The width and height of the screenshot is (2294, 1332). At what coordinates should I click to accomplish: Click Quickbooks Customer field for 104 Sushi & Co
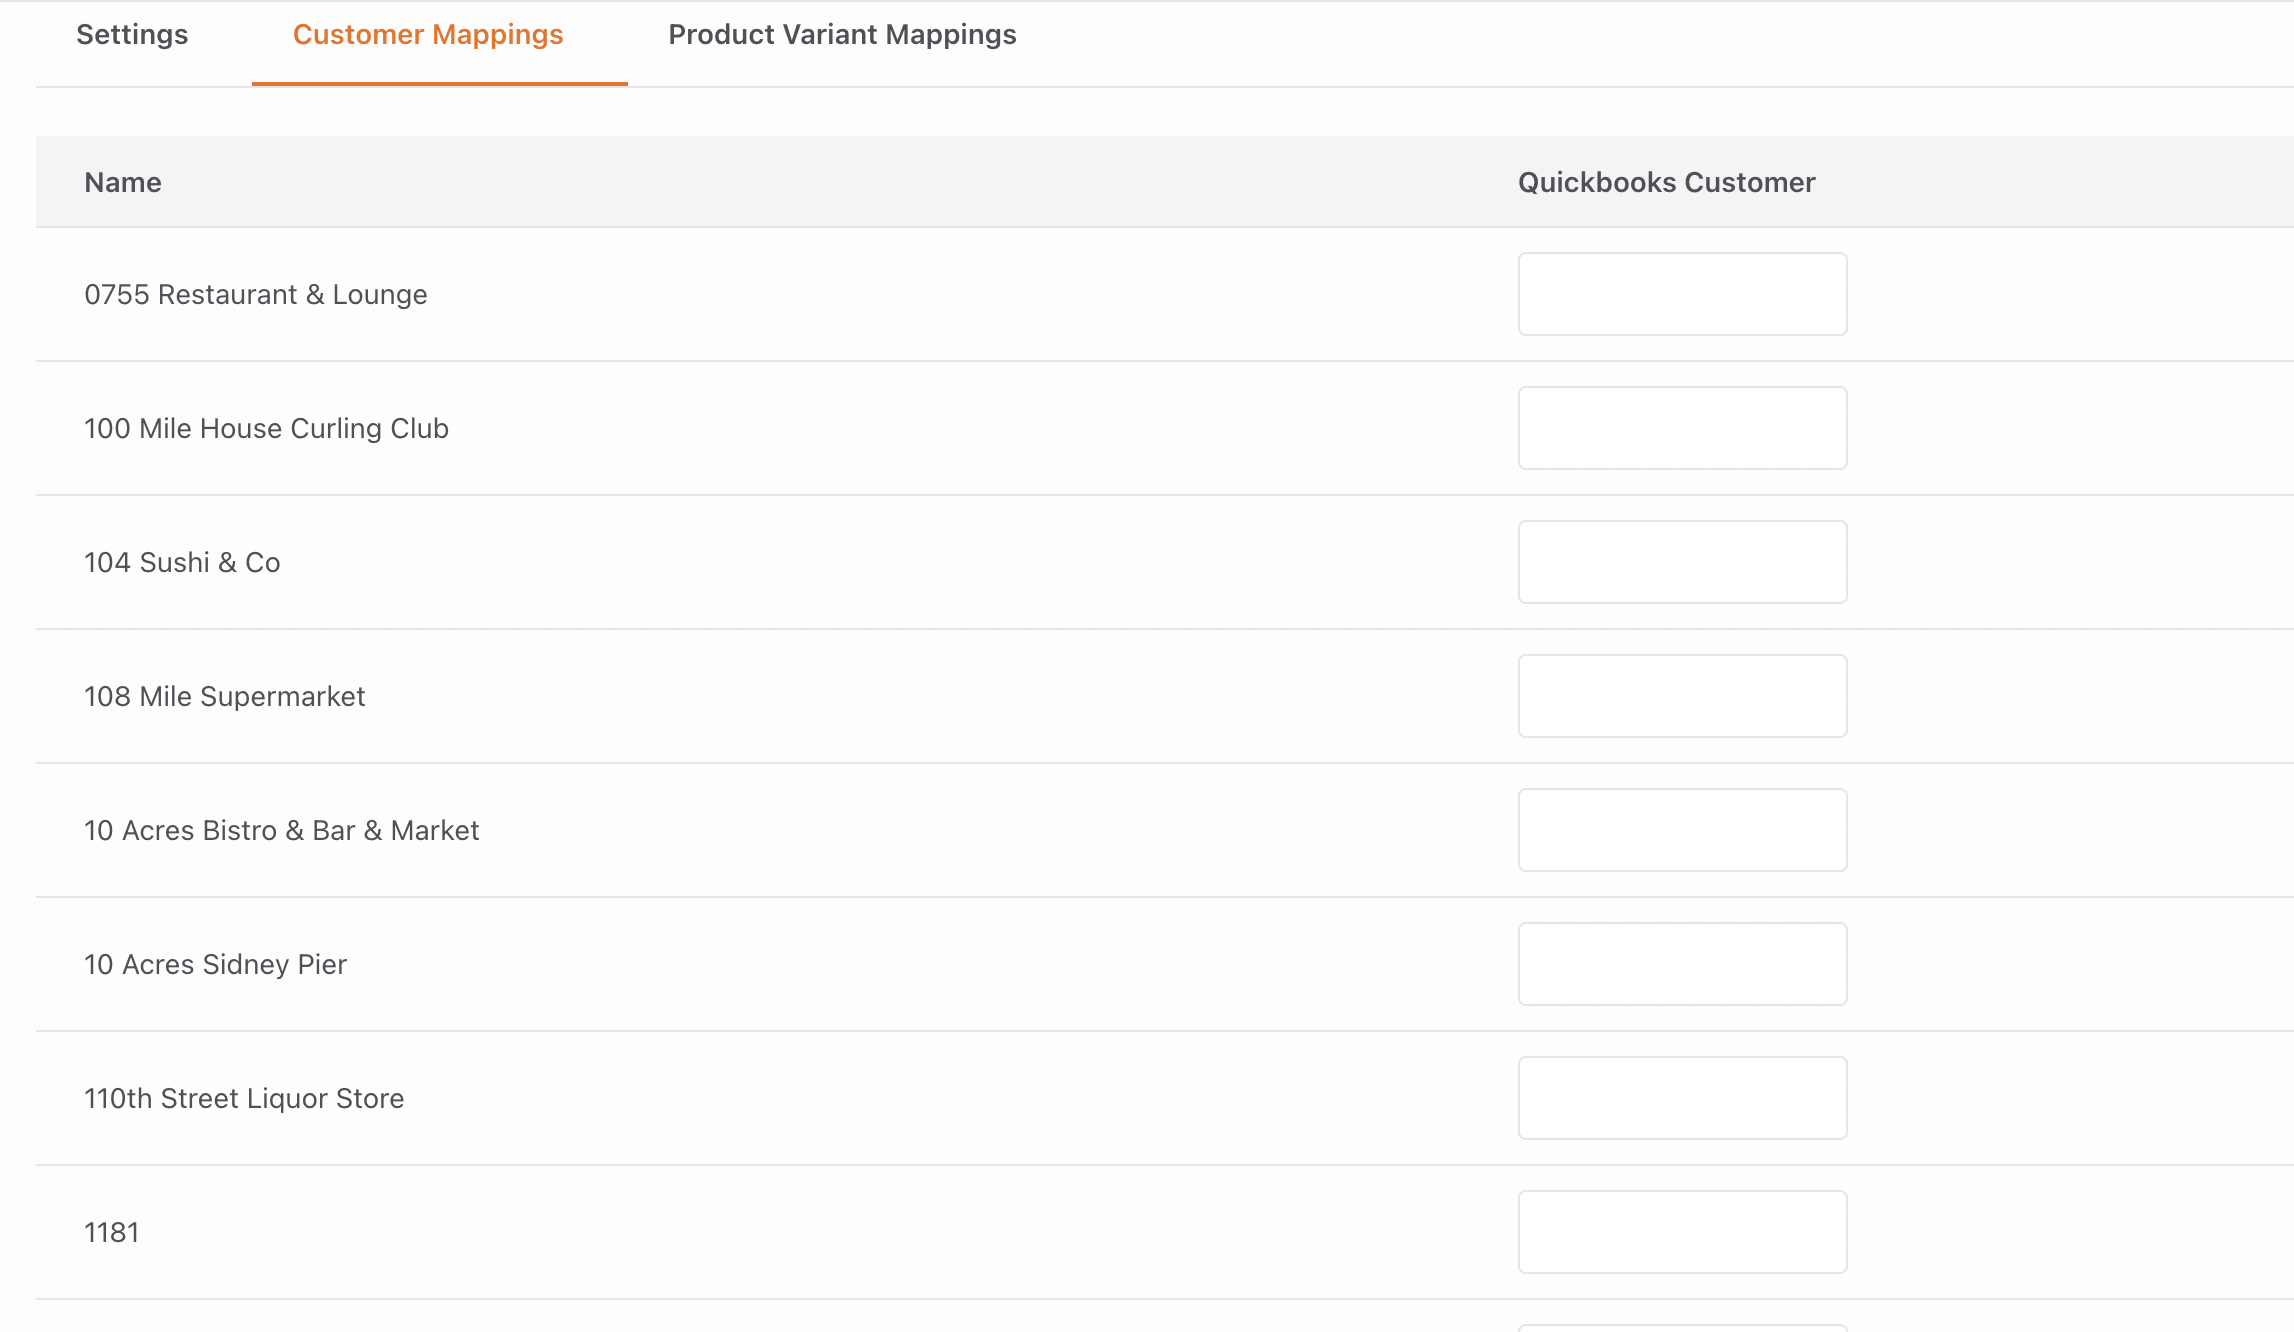click(x=1682, y=562)
